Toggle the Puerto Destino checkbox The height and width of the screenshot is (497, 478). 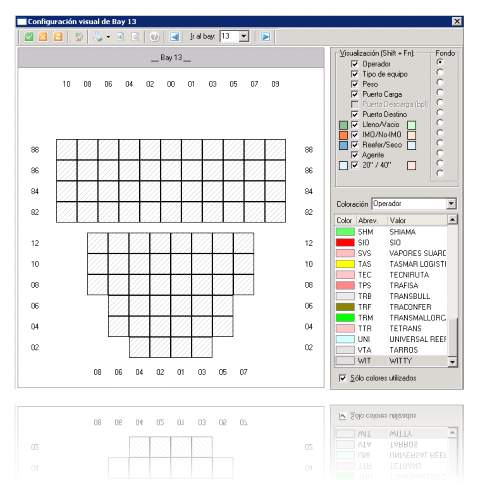coord(355,114)
